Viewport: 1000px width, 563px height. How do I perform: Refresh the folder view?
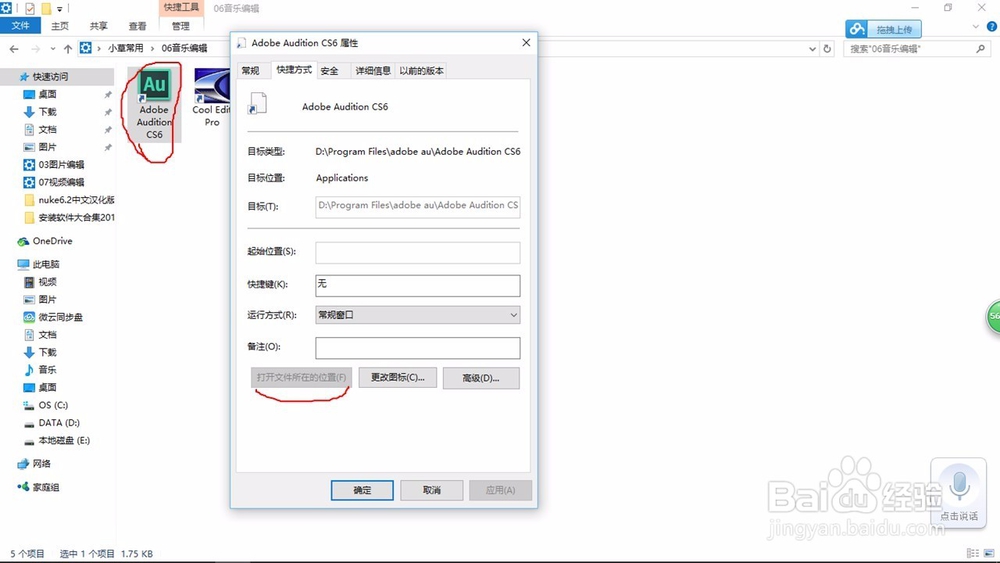tap(827, 48)
